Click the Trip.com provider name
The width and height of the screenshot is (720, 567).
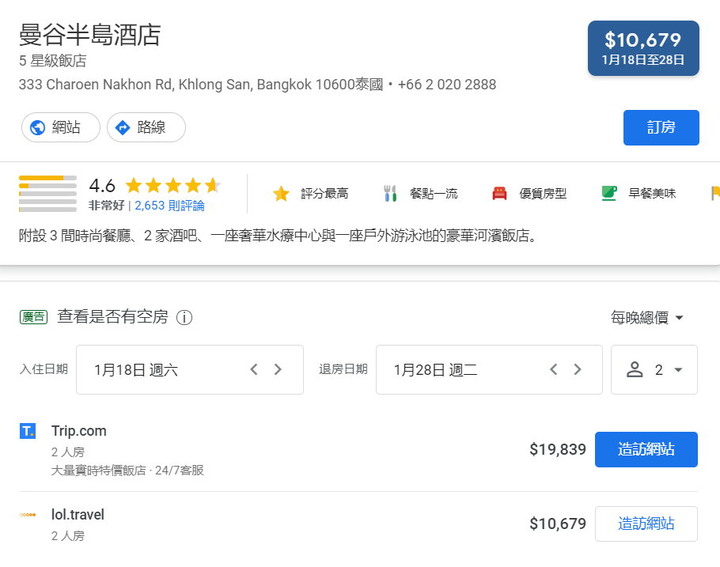click(79, 431)
